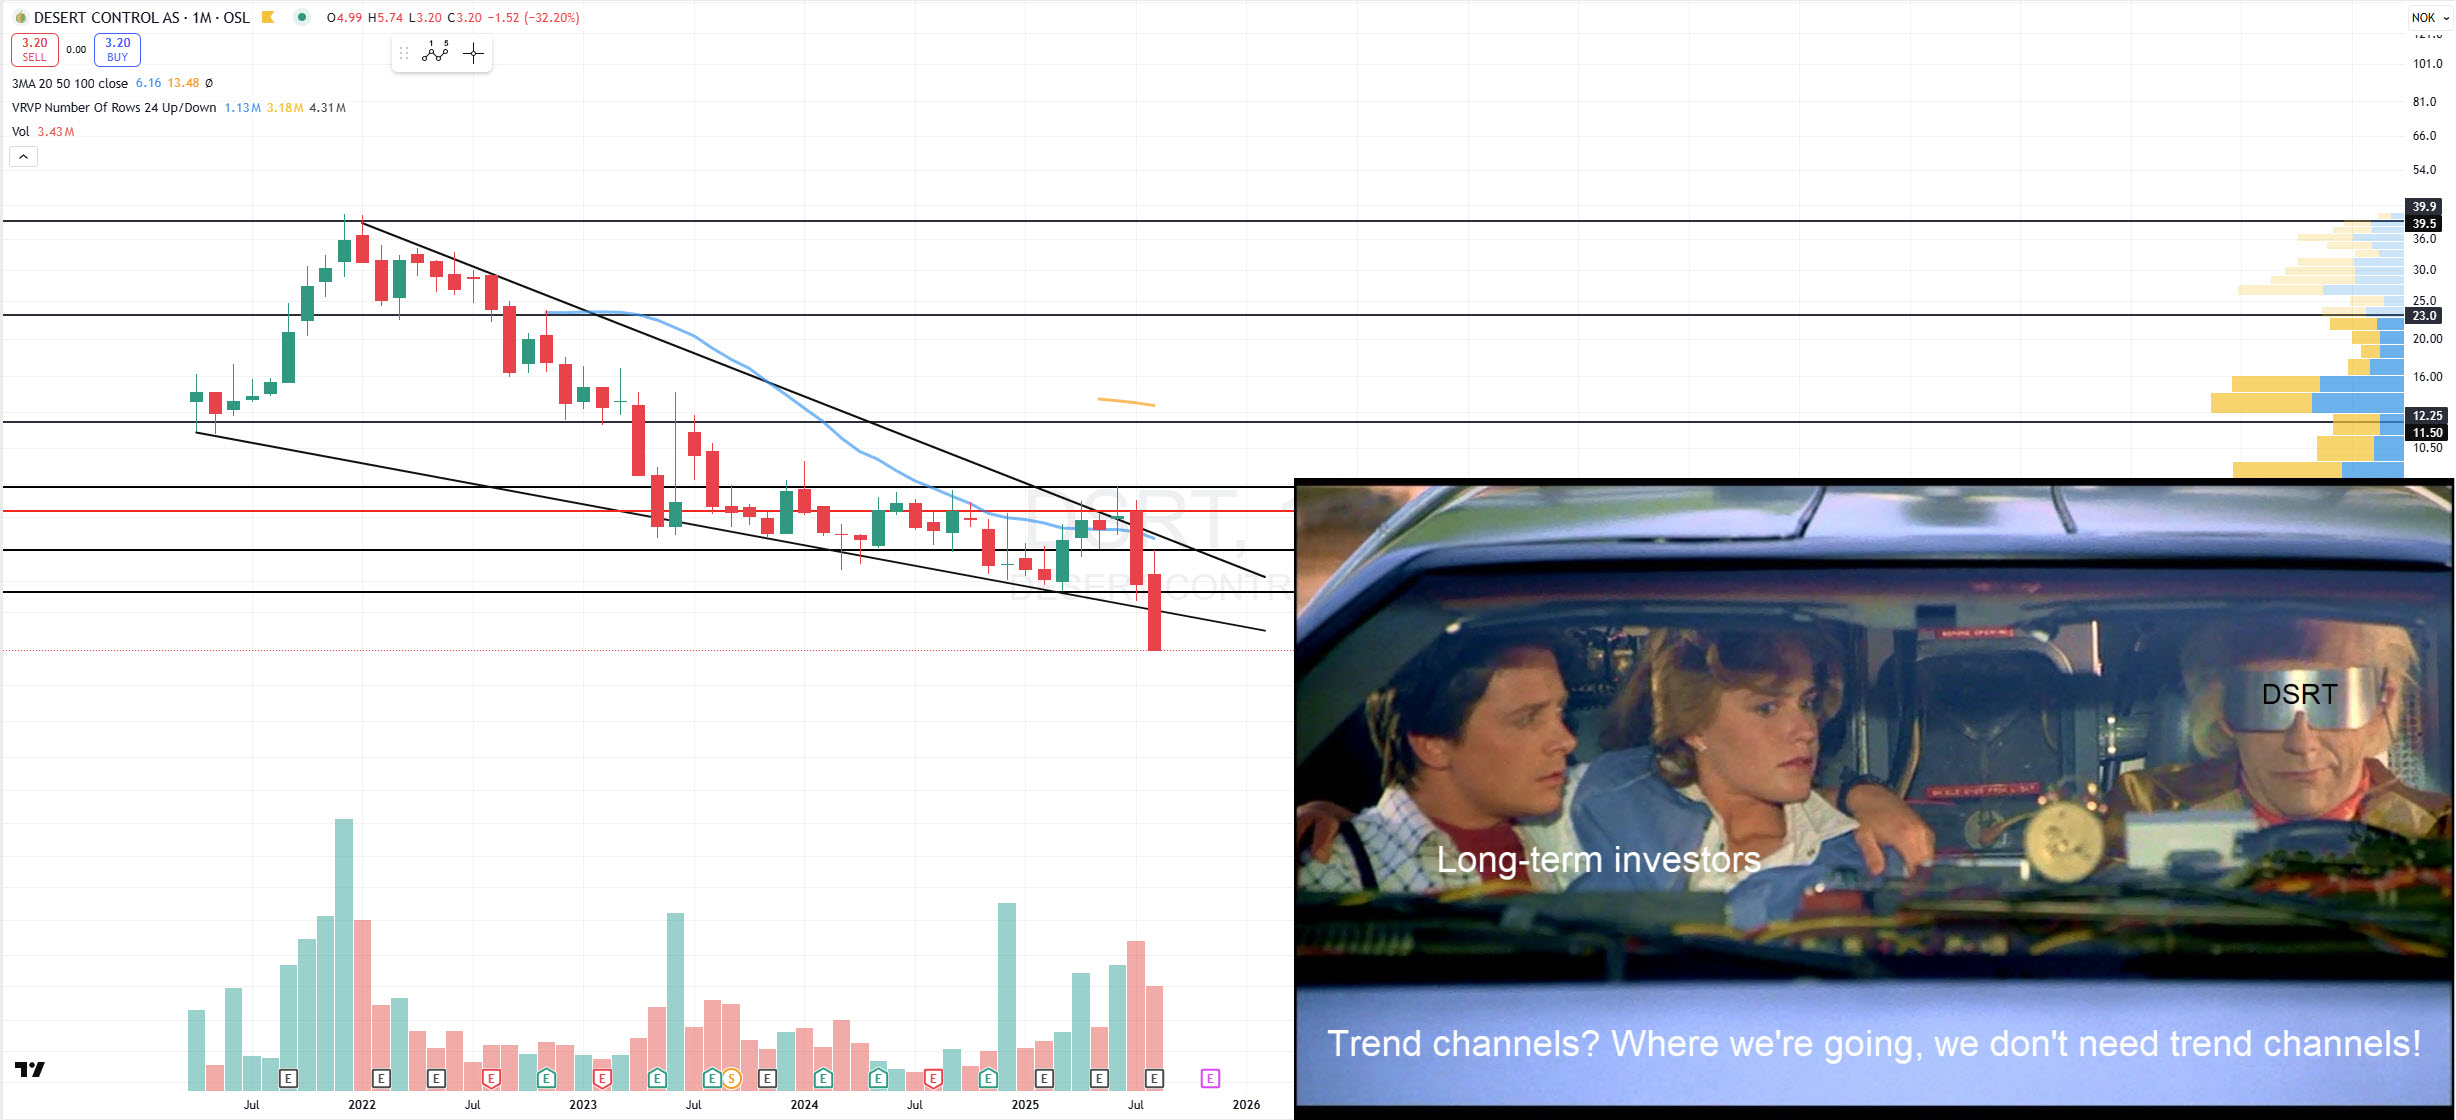This screenshot has height=1120, width=2456.
Task: Select the crosshair cursor tool
Action: tap(474, 53)
